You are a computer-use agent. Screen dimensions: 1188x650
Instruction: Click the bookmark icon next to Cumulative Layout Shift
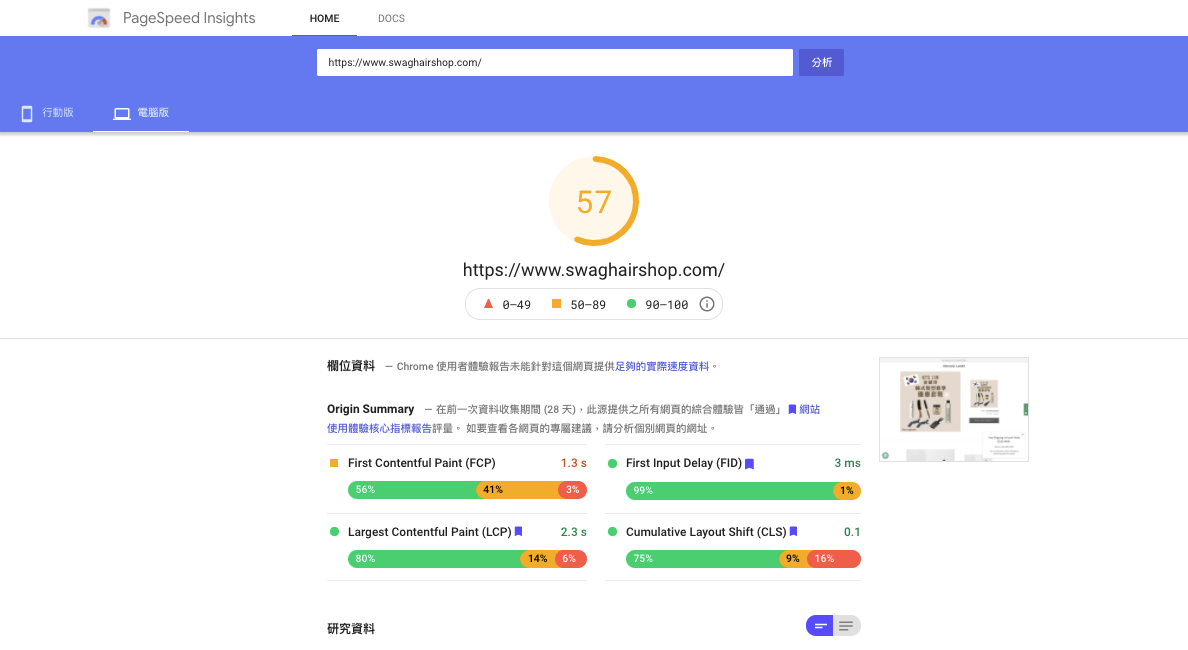tap(793, 532)
